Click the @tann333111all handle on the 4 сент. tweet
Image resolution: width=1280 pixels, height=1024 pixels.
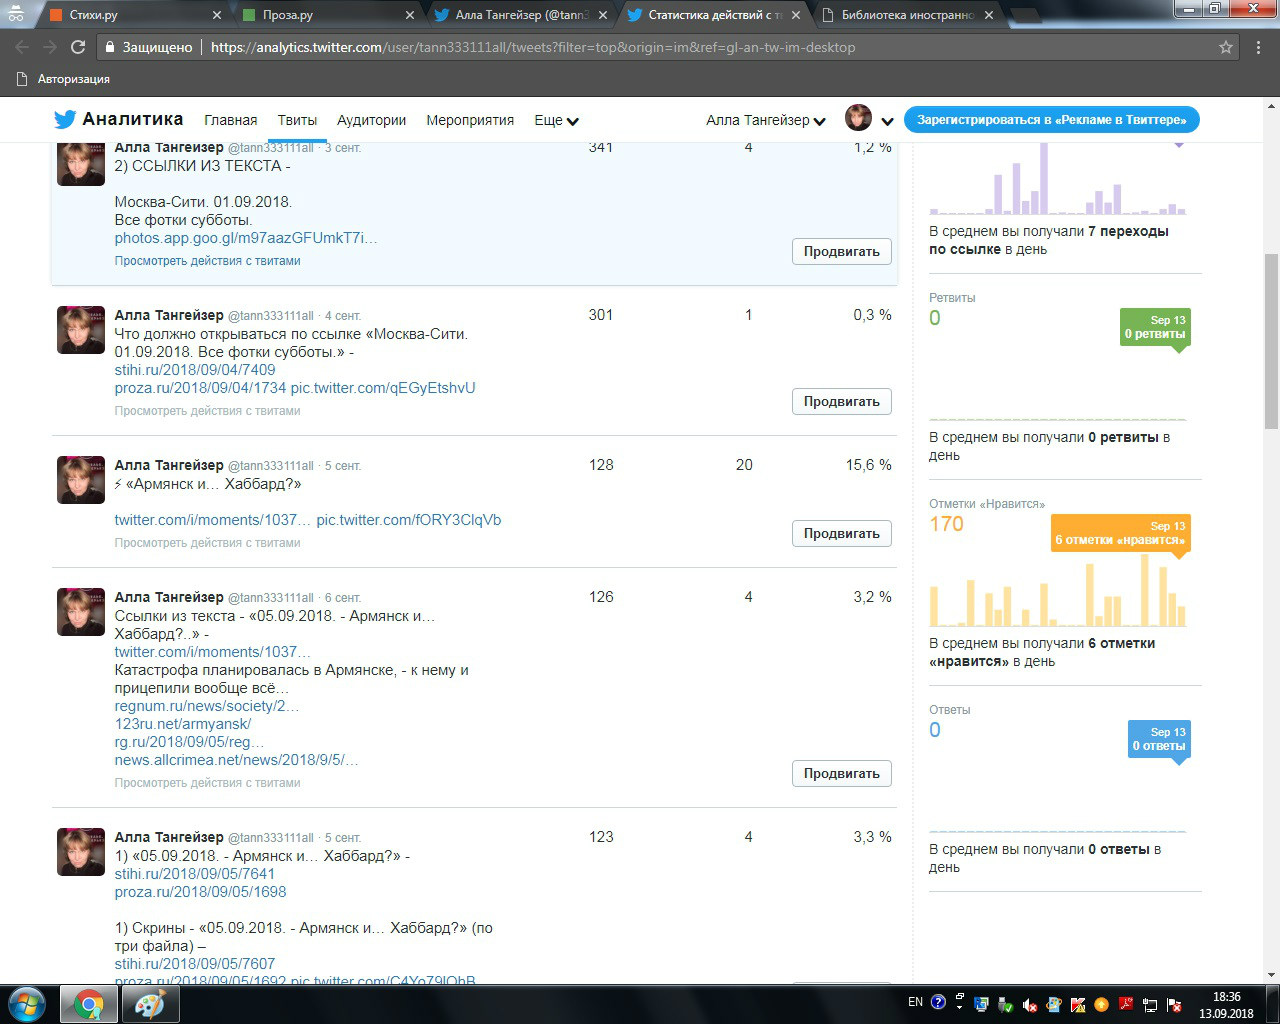(271, 316)
